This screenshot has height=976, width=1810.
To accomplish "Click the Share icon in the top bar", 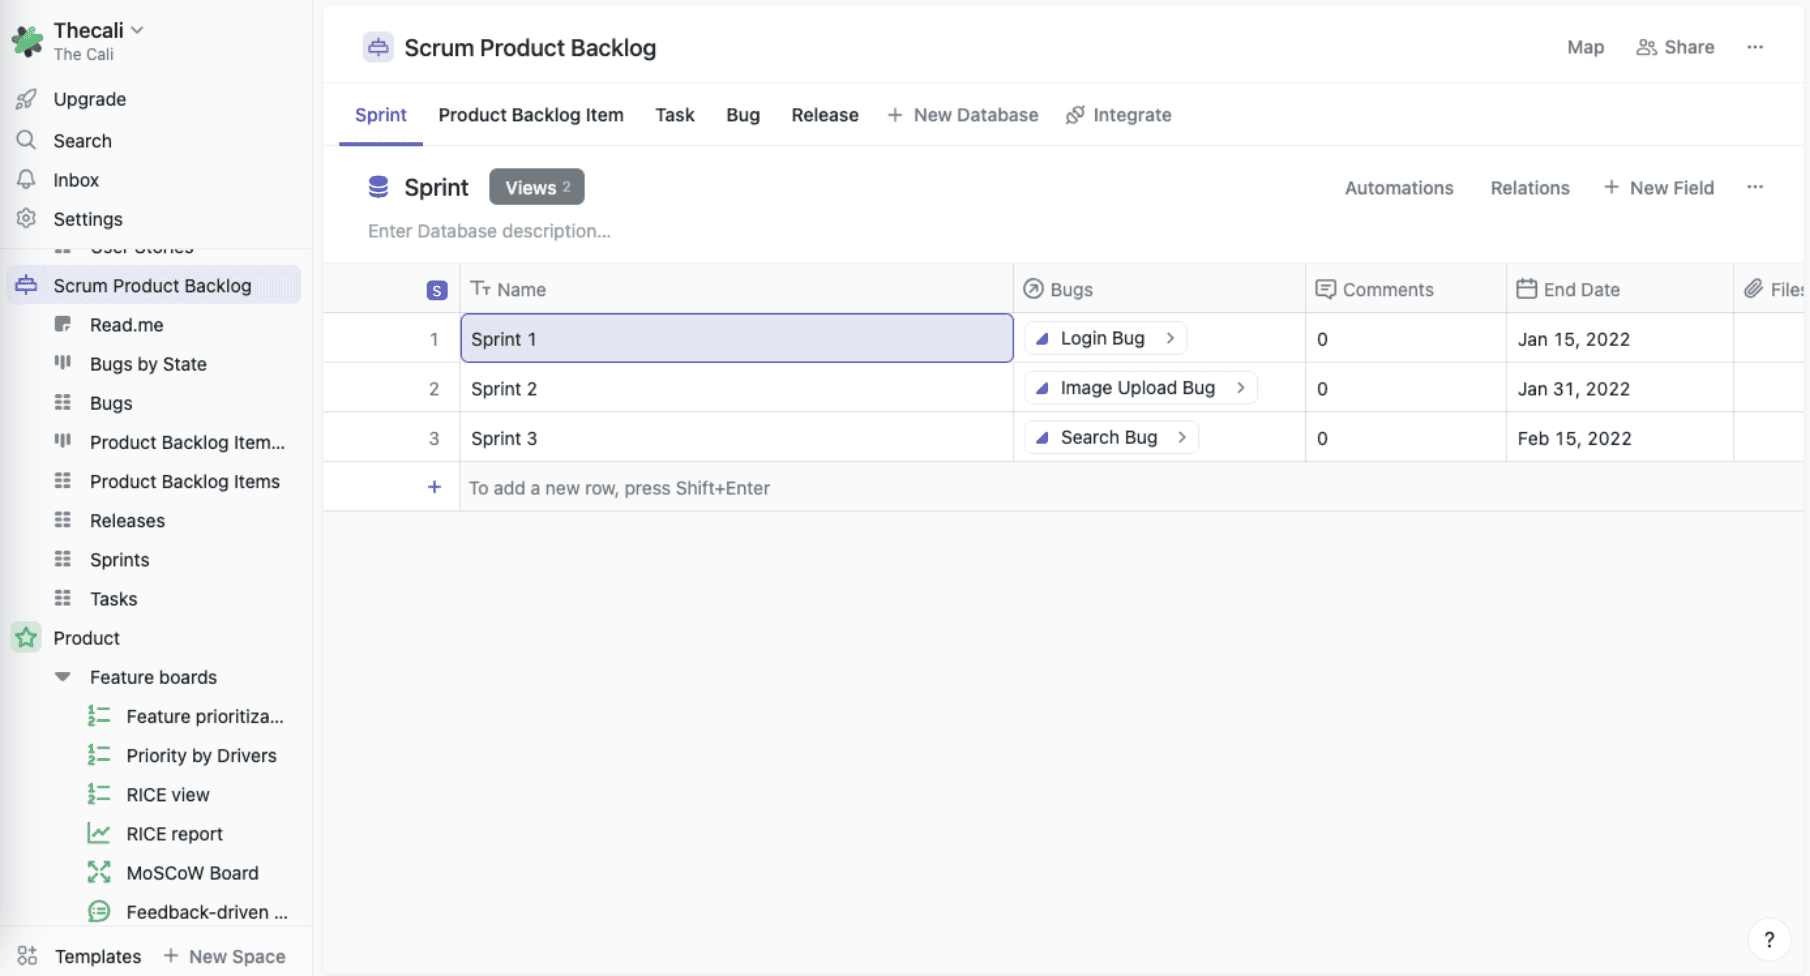I will pyautogui.click(x=1645, y=47).
